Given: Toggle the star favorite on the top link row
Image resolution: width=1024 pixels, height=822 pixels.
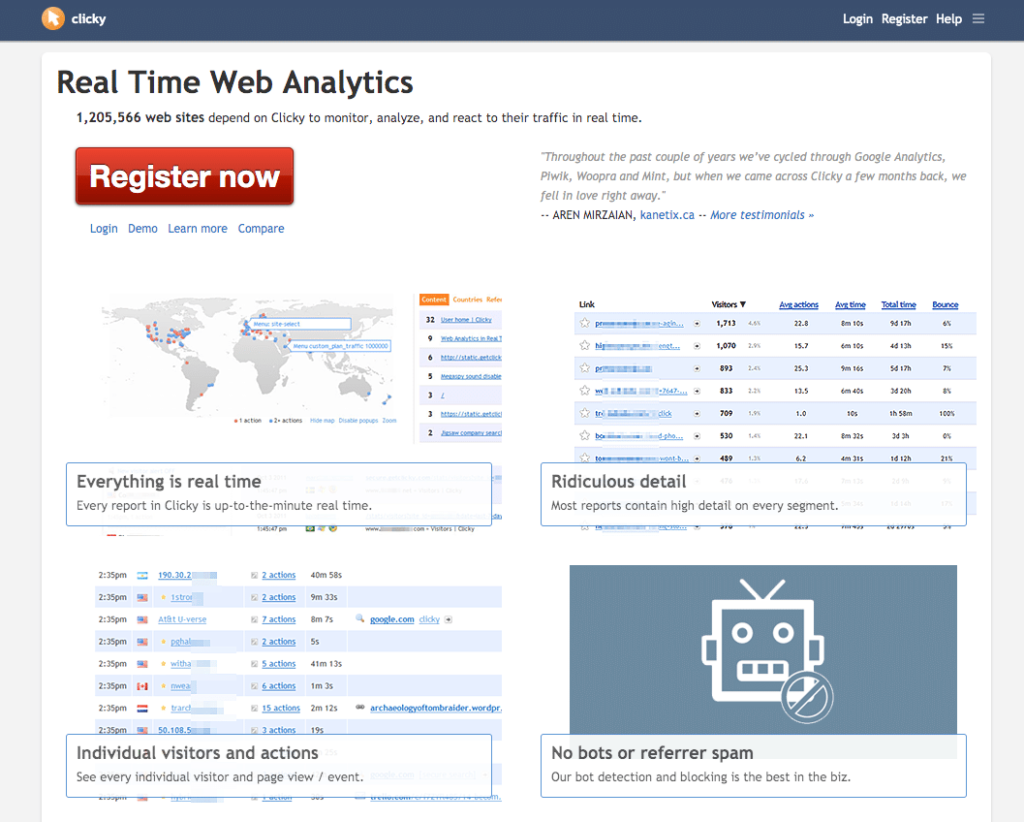Looking at the screenshot, I should tap(584, 322).
